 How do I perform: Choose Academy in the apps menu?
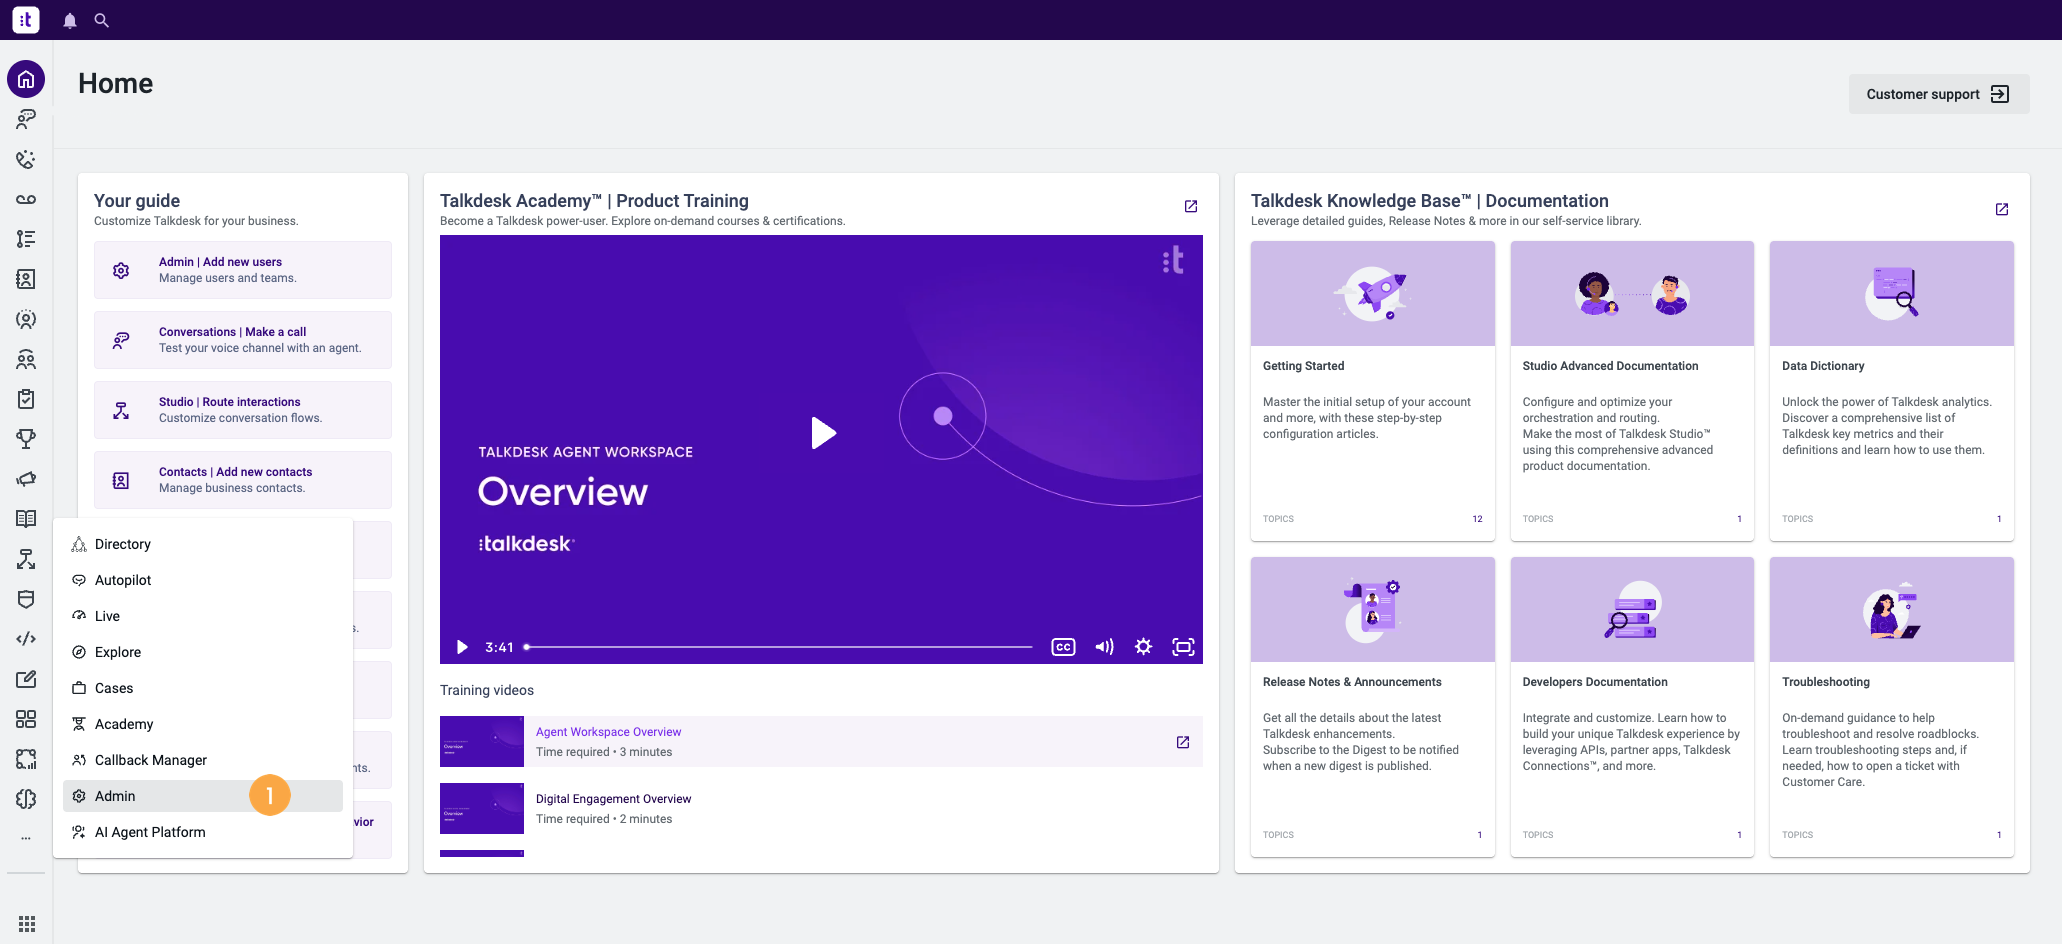click(203, 724)
